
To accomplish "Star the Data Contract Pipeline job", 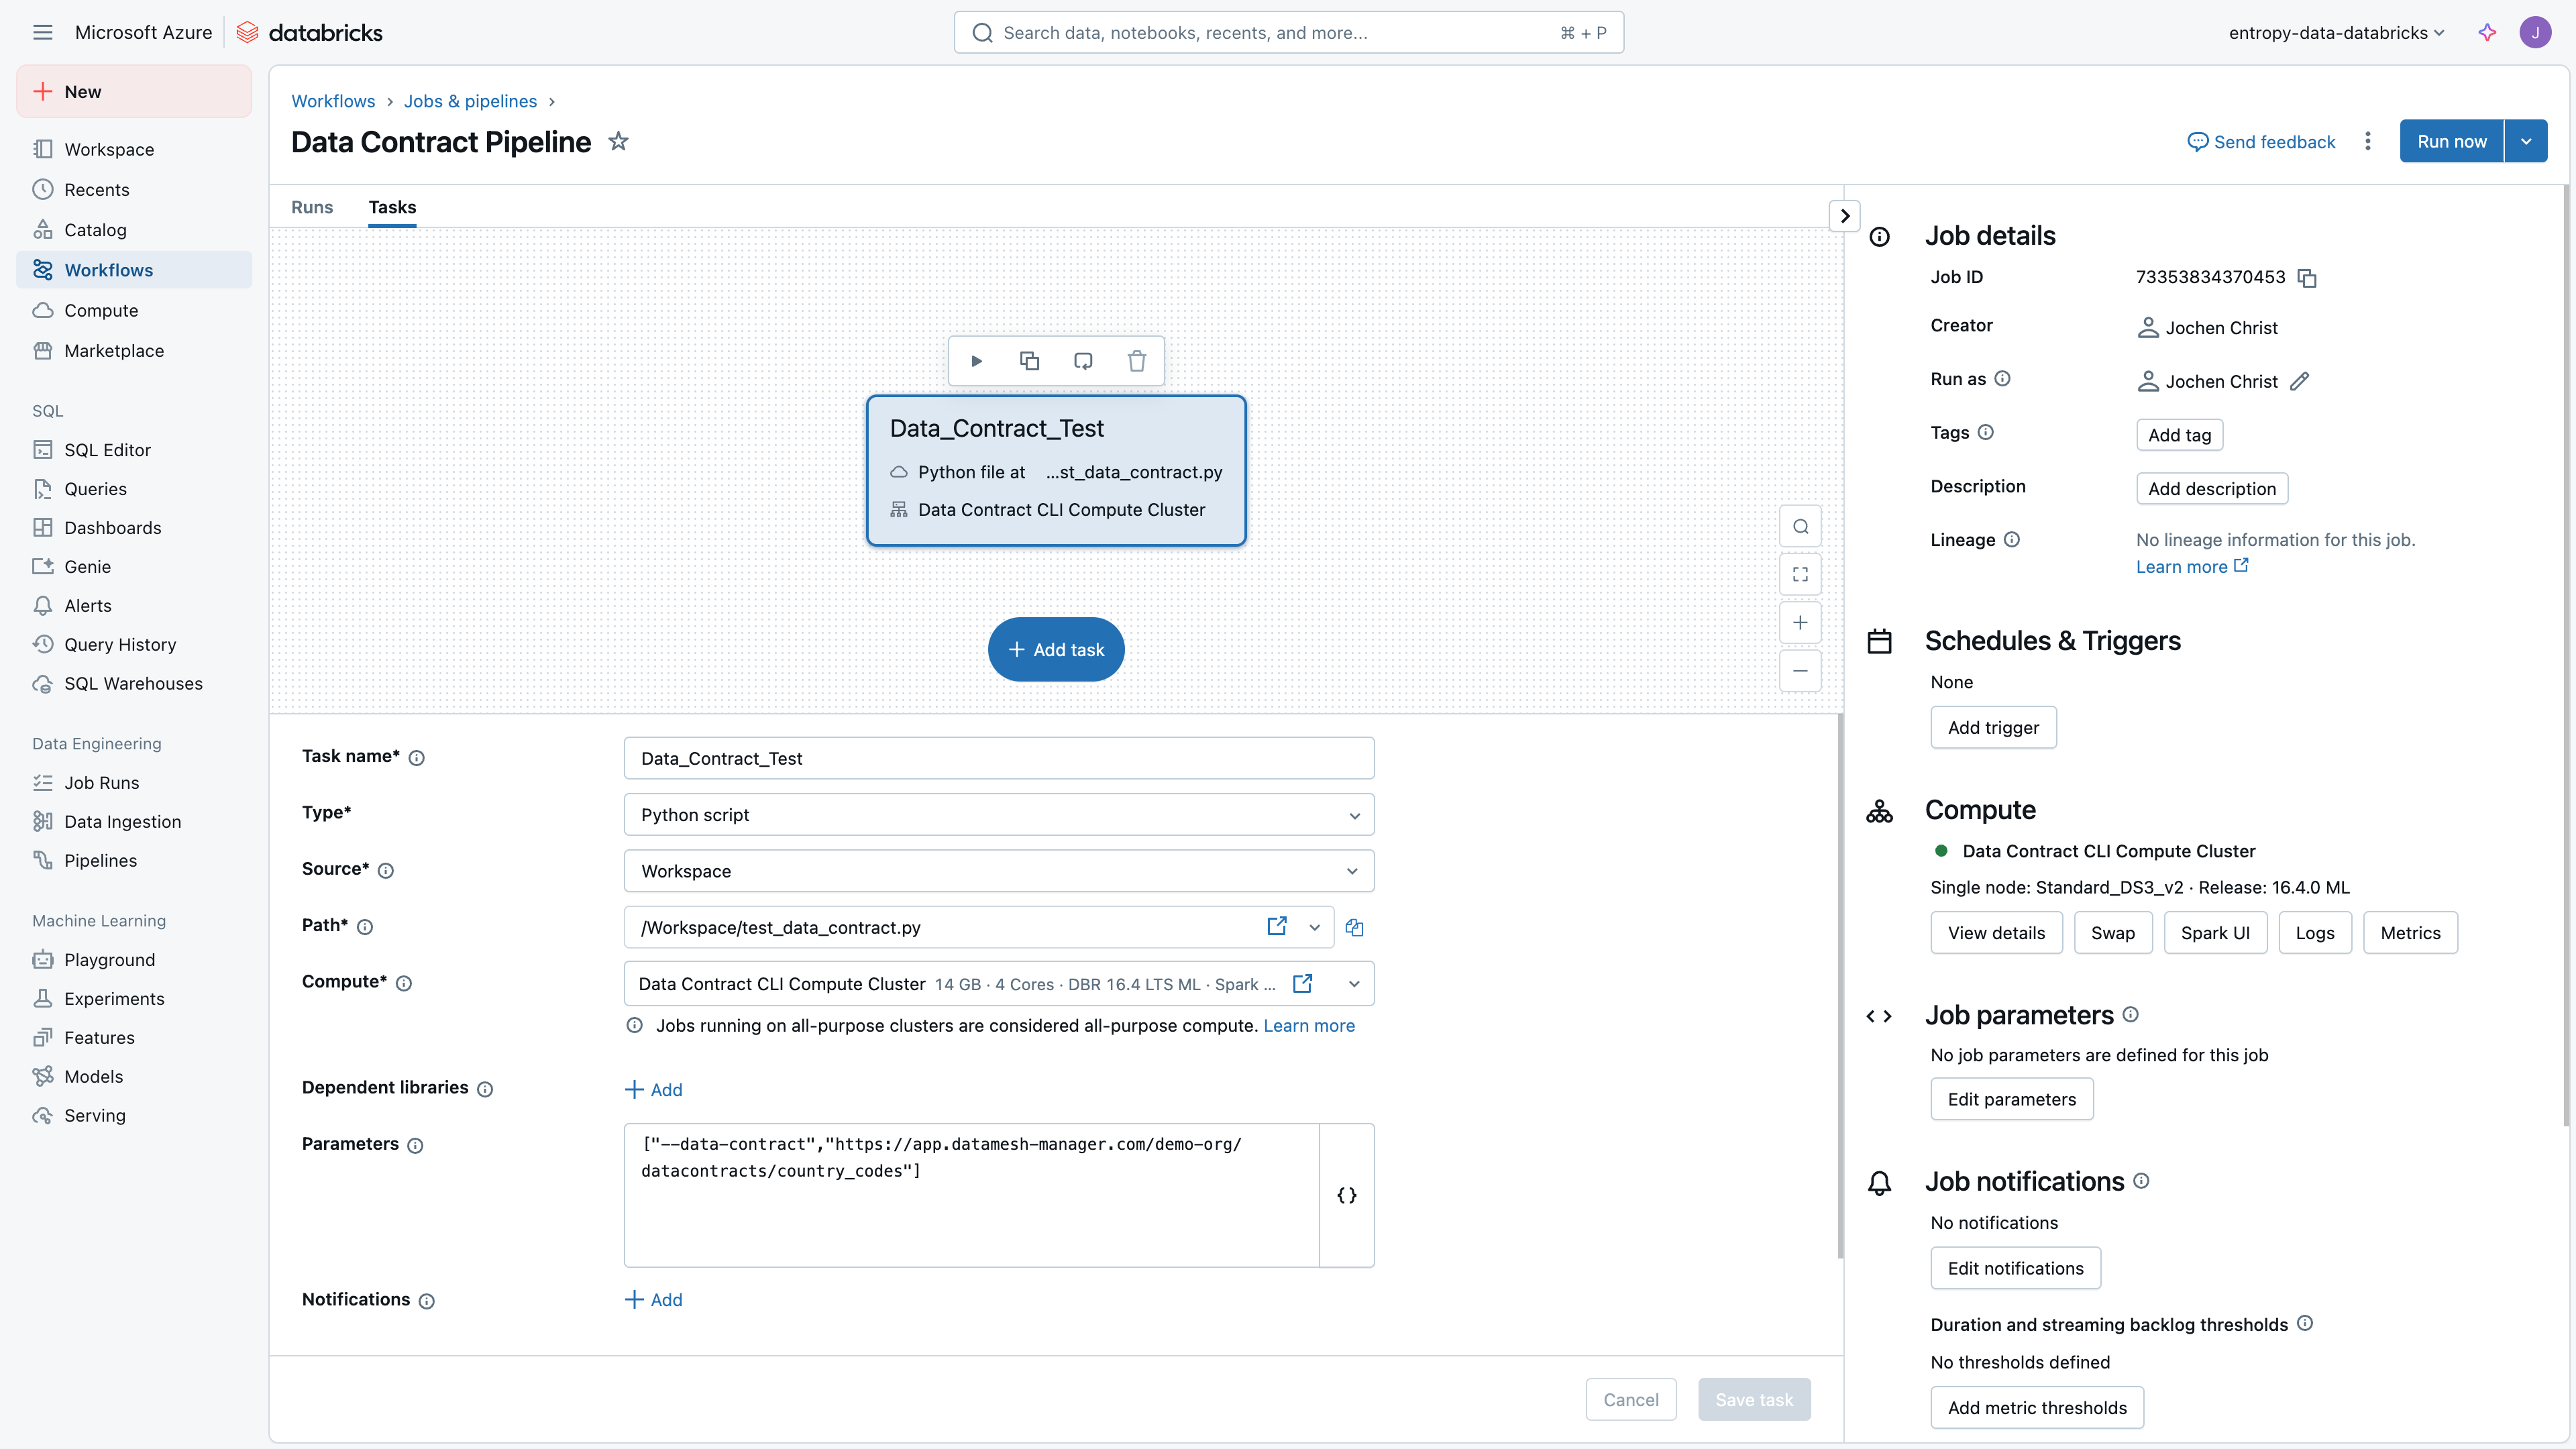I will point(619,142).
